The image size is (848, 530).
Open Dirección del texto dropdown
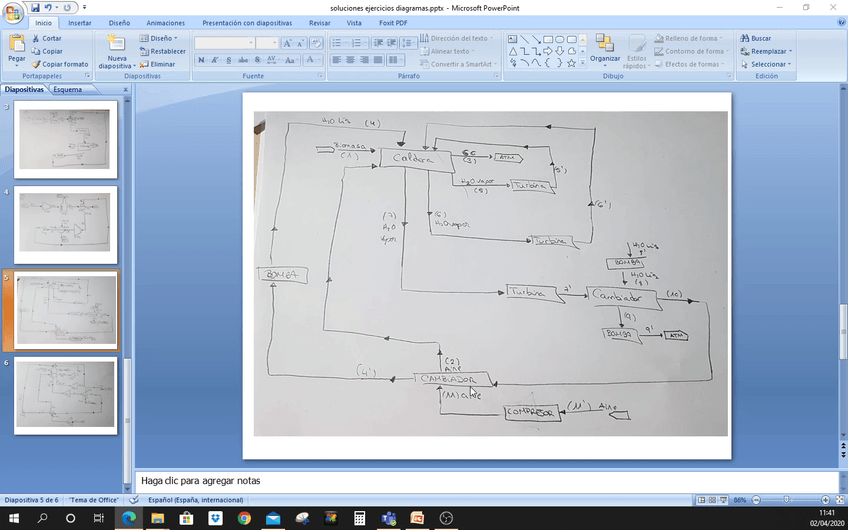pos(457,38)
